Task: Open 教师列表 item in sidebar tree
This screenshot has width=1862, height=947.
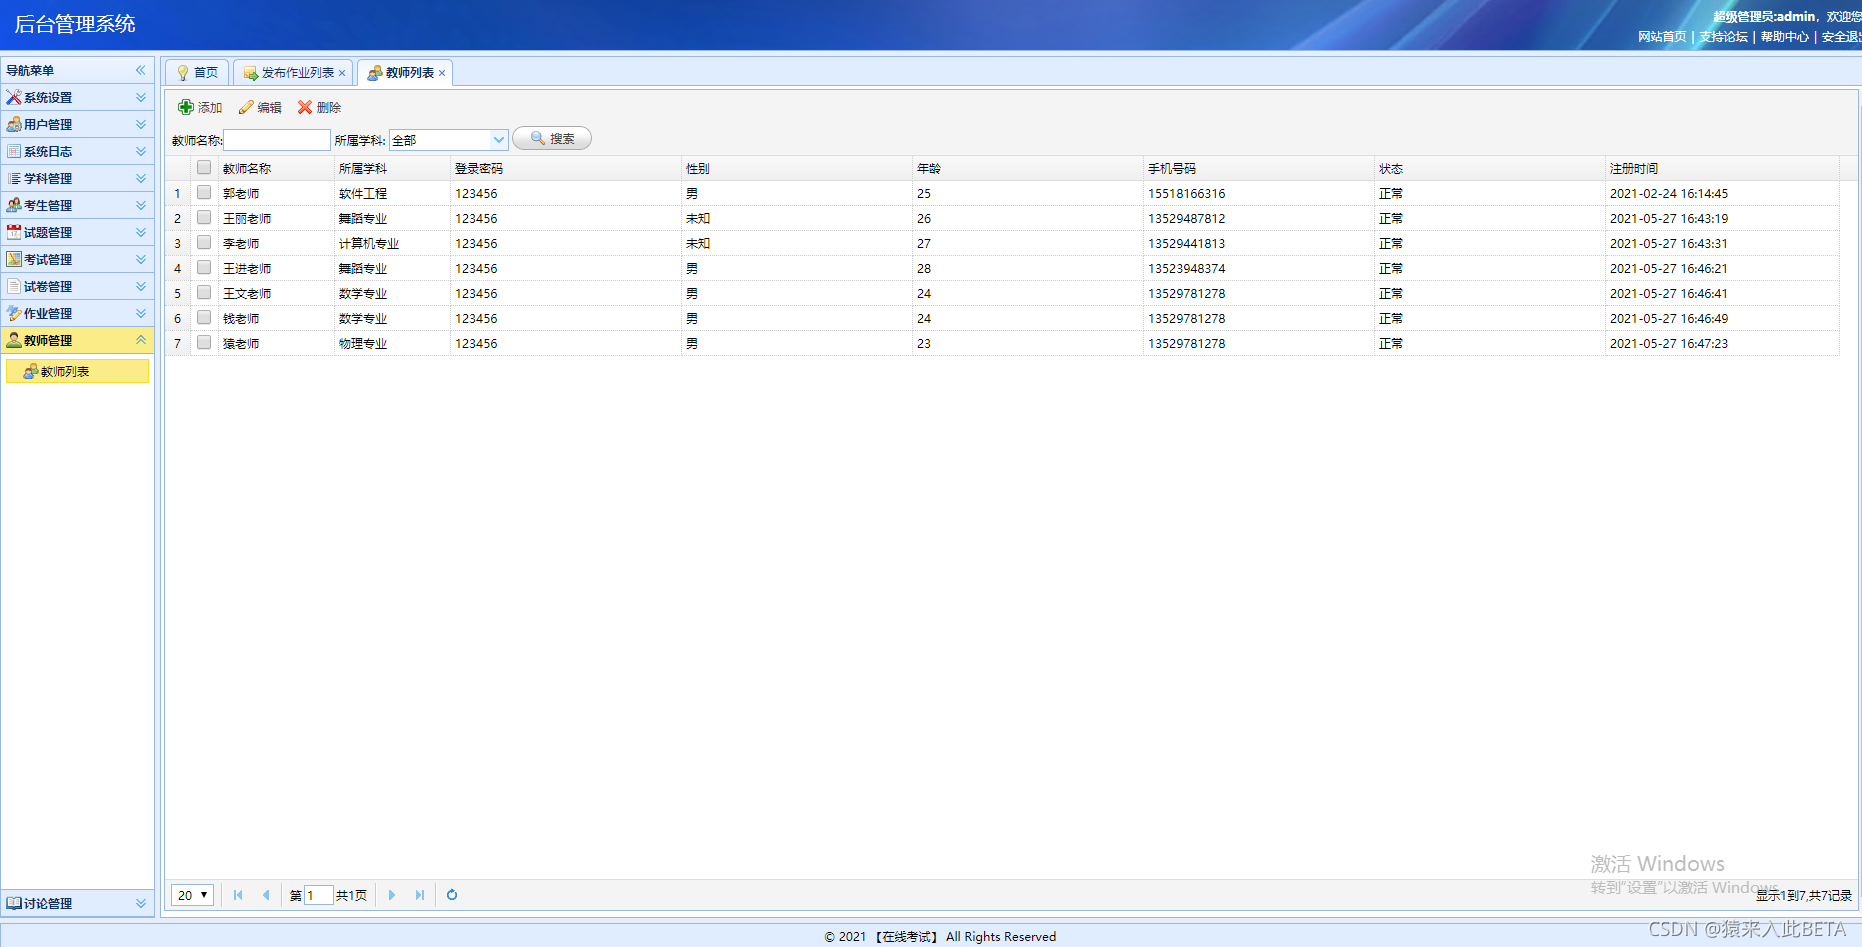Action: [77, 371]
